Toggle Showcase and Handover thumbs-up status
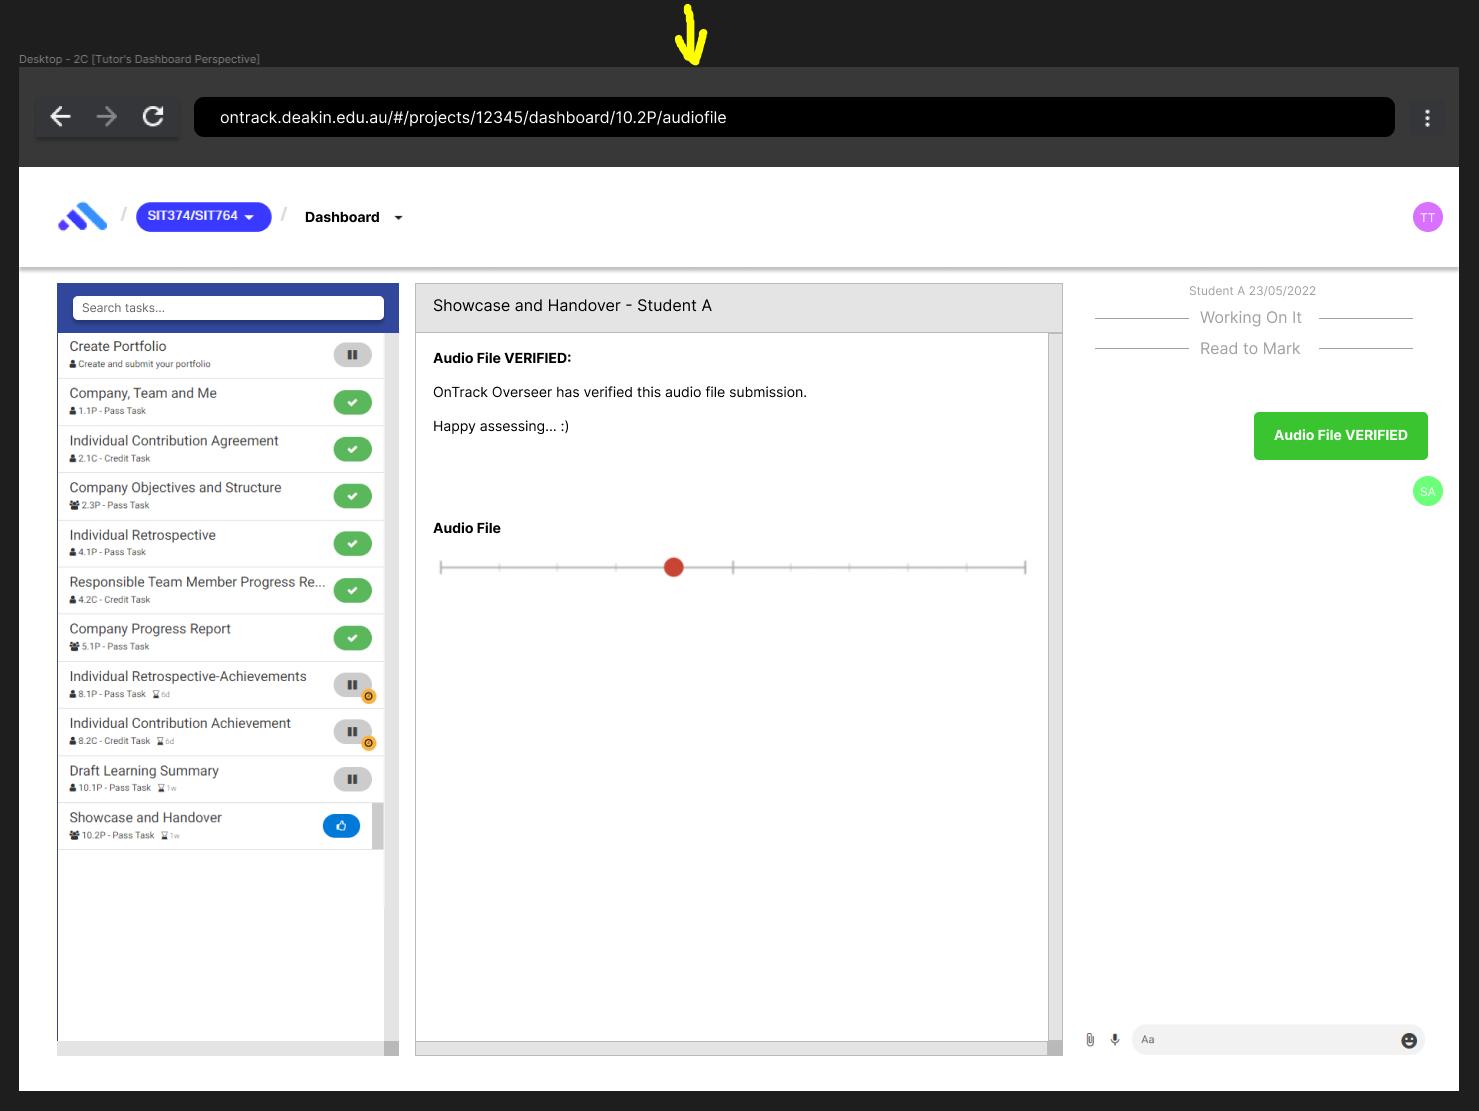Image resolution: width=1479 pixels, height=1111 pixels. pyautogui.click(x=341, y=826)
